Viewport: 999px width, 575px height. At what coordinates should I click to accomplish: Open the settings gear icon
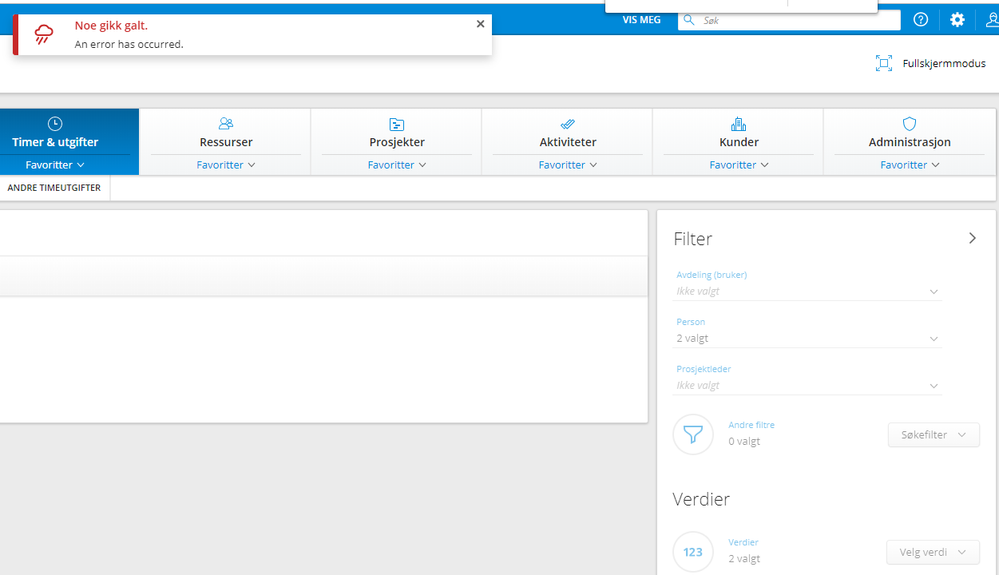[x=957, y=20]
